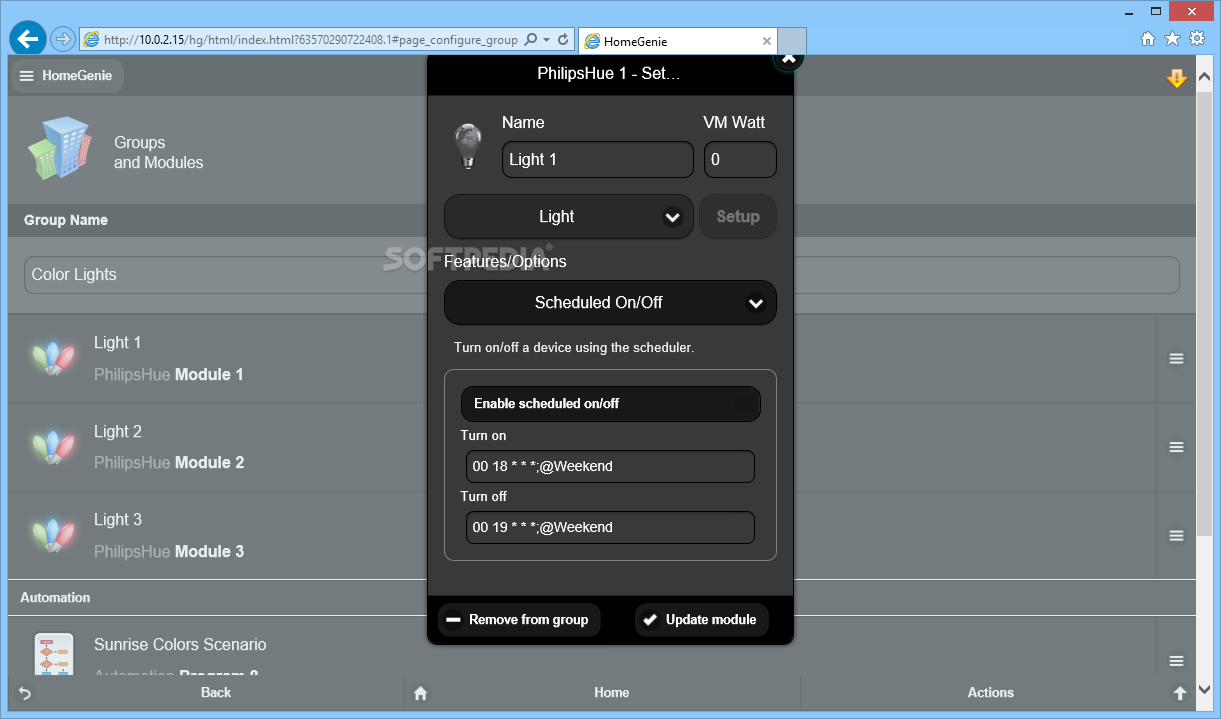Edit the Turn off schedule field
The width and height of the screenshot is (1221, 719).
(x=610, y=527)
